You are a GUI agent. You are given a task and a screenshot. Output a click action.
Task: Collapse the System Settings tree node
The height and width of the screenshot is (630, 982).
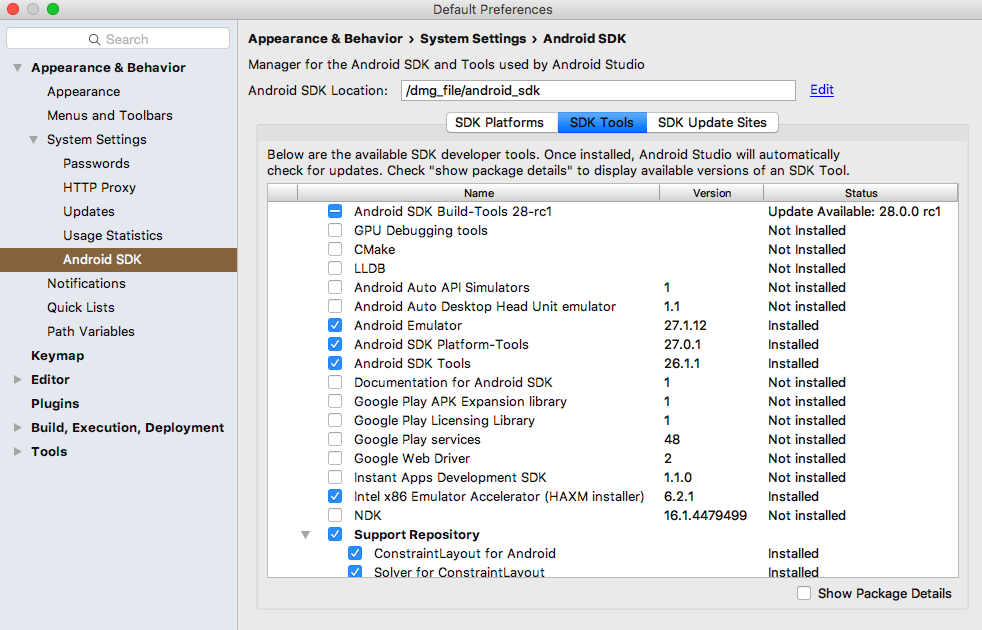(34, 140)
